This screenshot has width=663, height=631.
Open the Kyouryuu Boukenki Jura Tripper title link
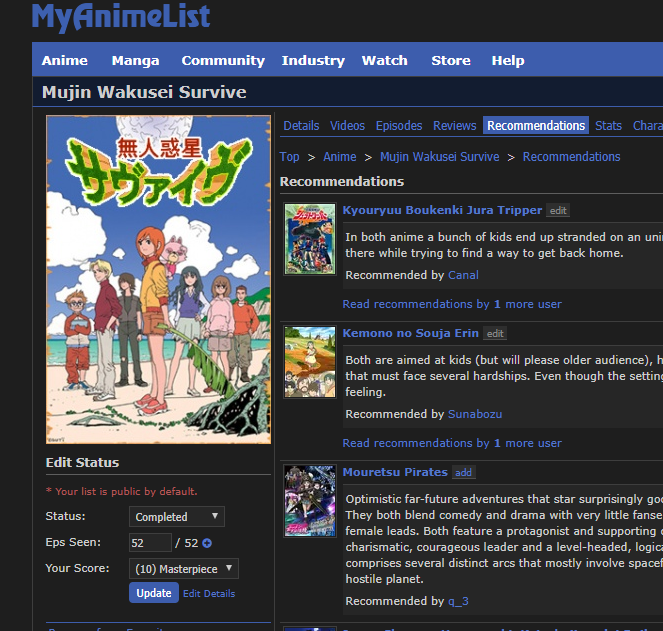click(x=442, y=210)
